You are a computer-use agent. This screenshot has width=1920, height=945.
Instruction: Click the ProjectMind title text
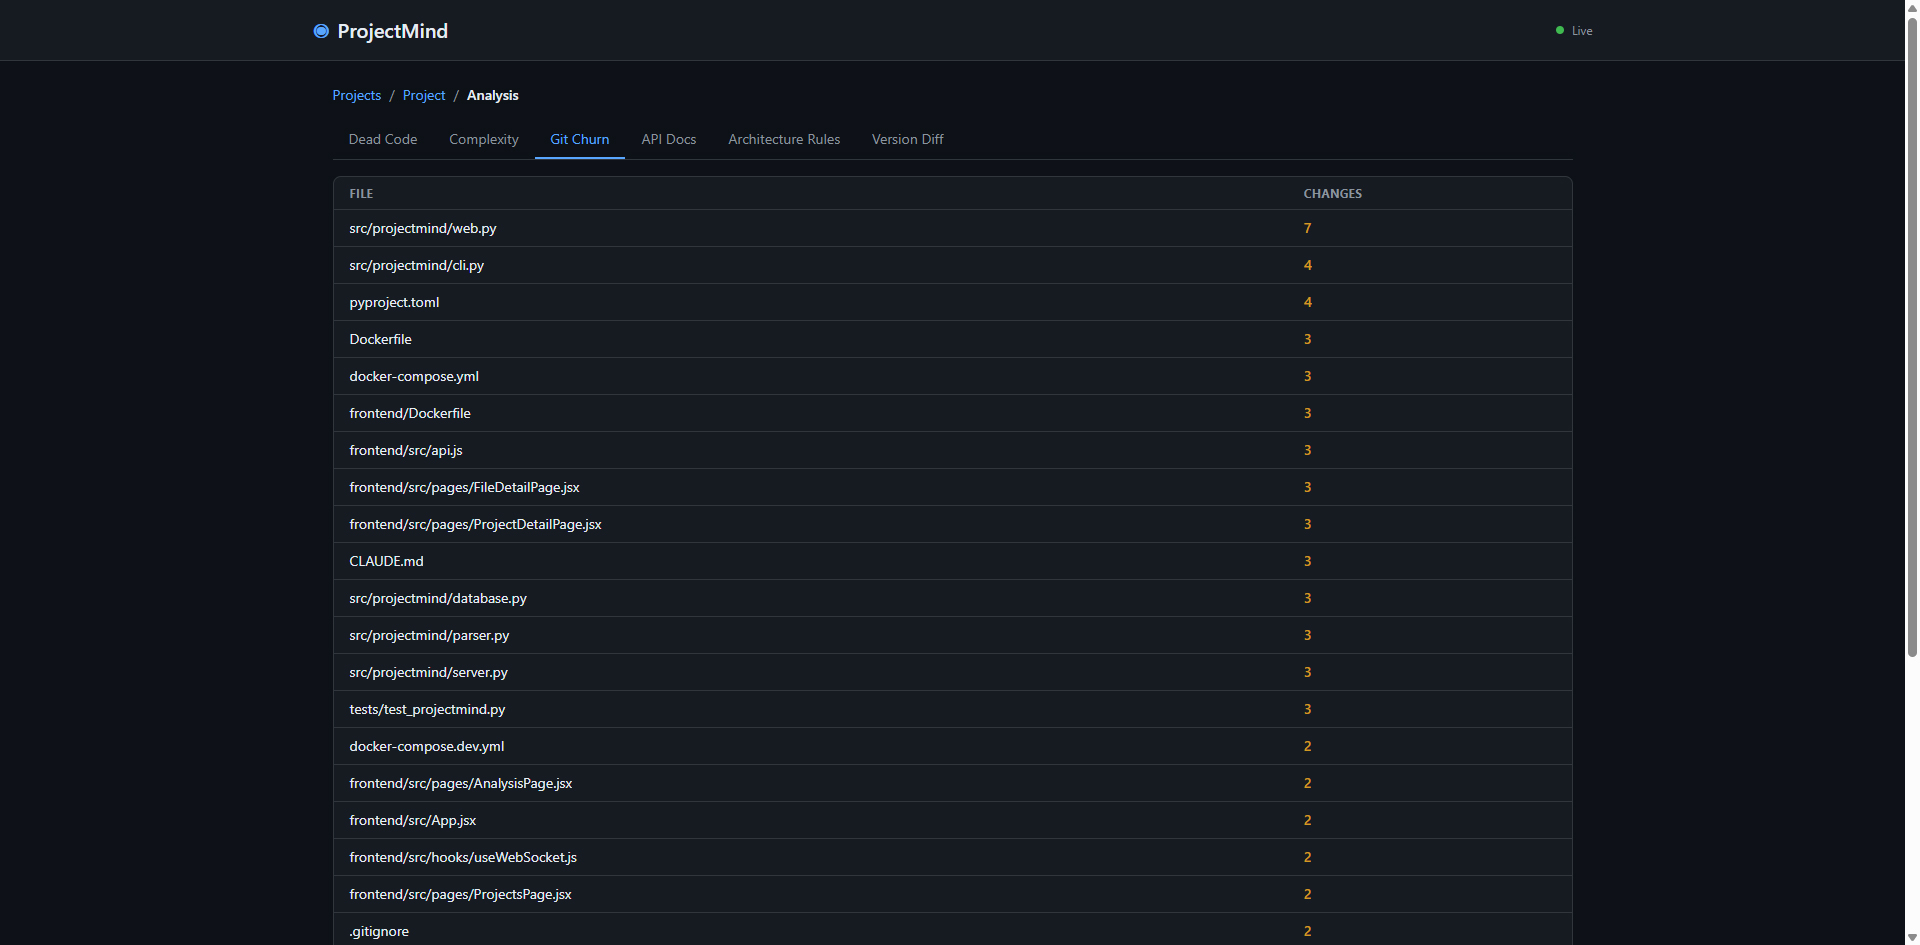[392, 31]
